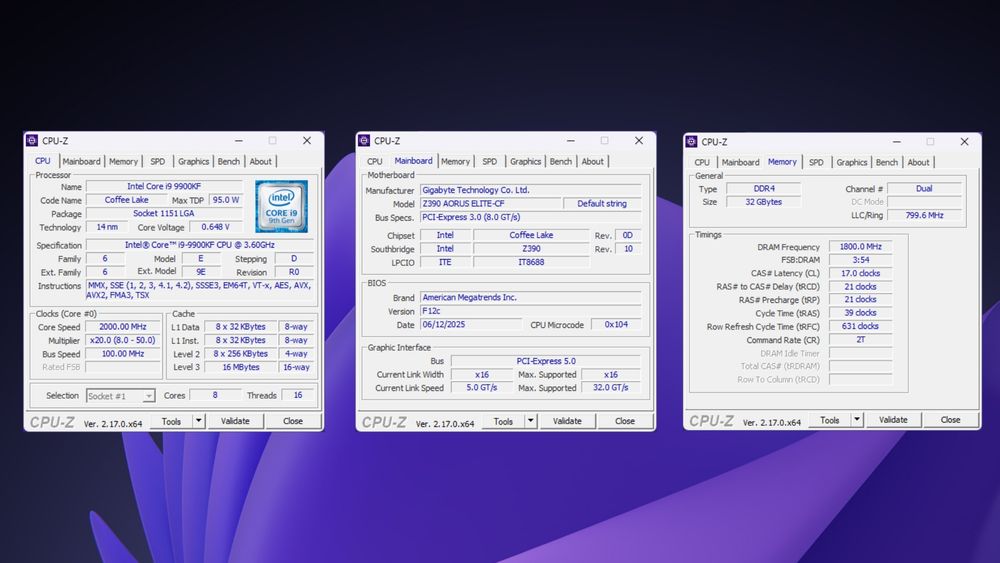Select SPD tab in the right Memory window
Viewport: 1000px width, 563px height.
[x=816, y=163]
